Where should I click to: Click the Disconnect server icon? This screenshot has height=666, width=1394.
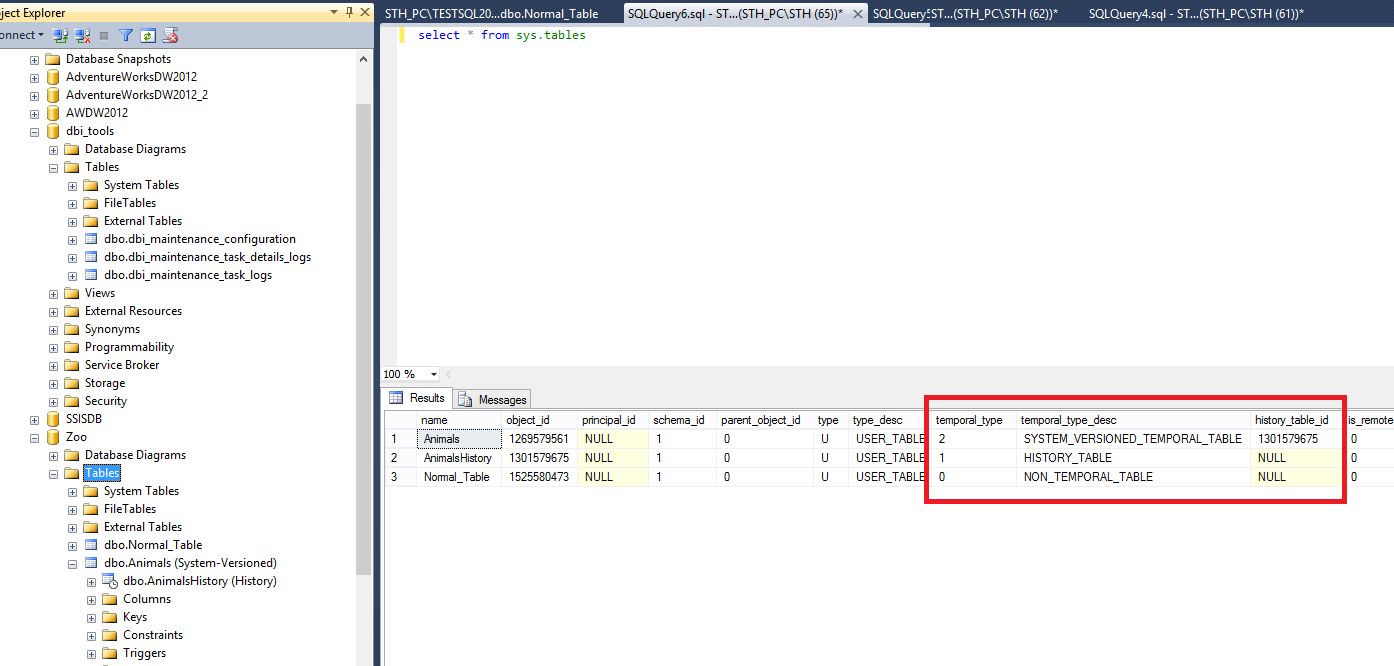(x=82, y=35)
